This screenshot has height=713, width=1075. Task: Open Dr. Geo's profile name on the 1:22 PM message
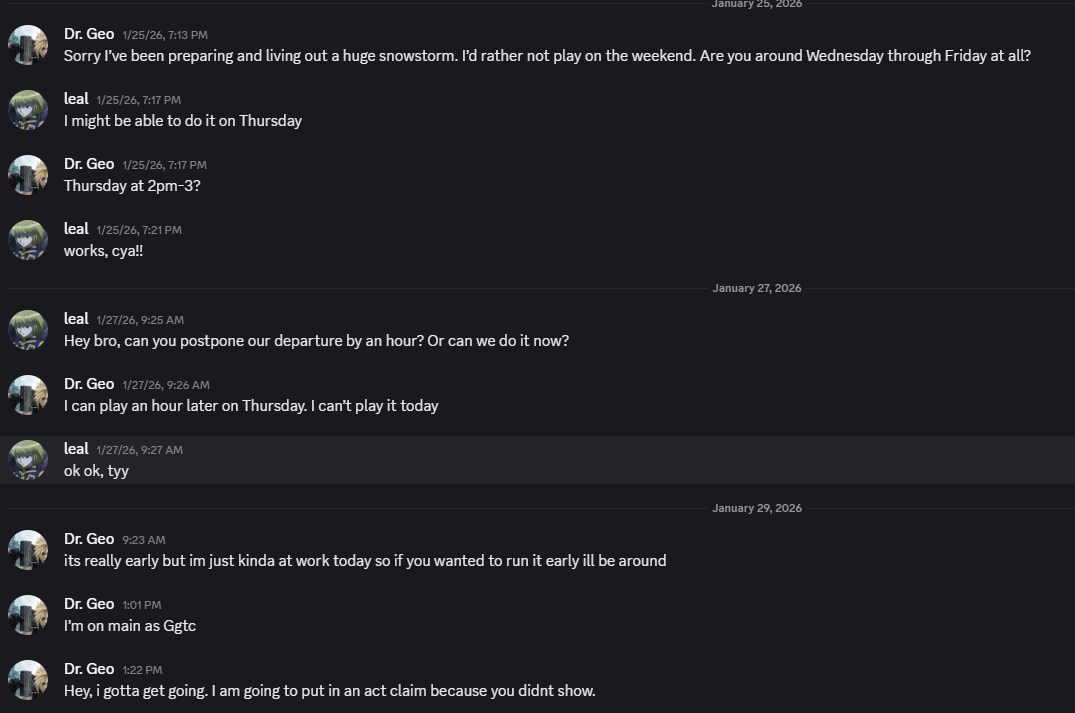pyautogui.click(x=89, y=669)
